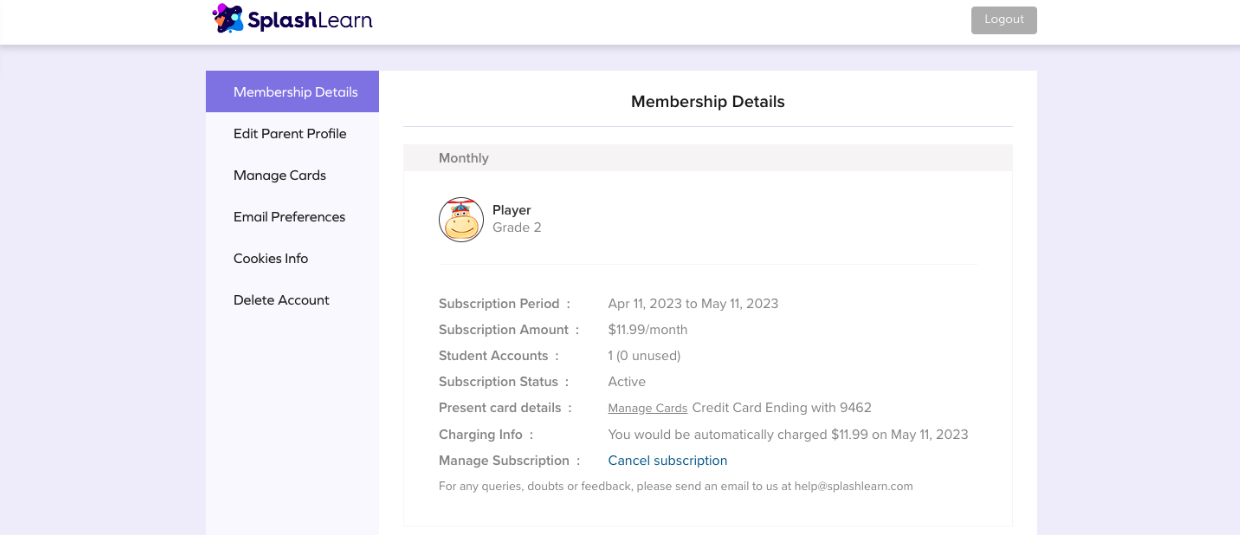1240x535 pixels.
Task: Open Email Preferences settings
Action: [x=289, y=217]
